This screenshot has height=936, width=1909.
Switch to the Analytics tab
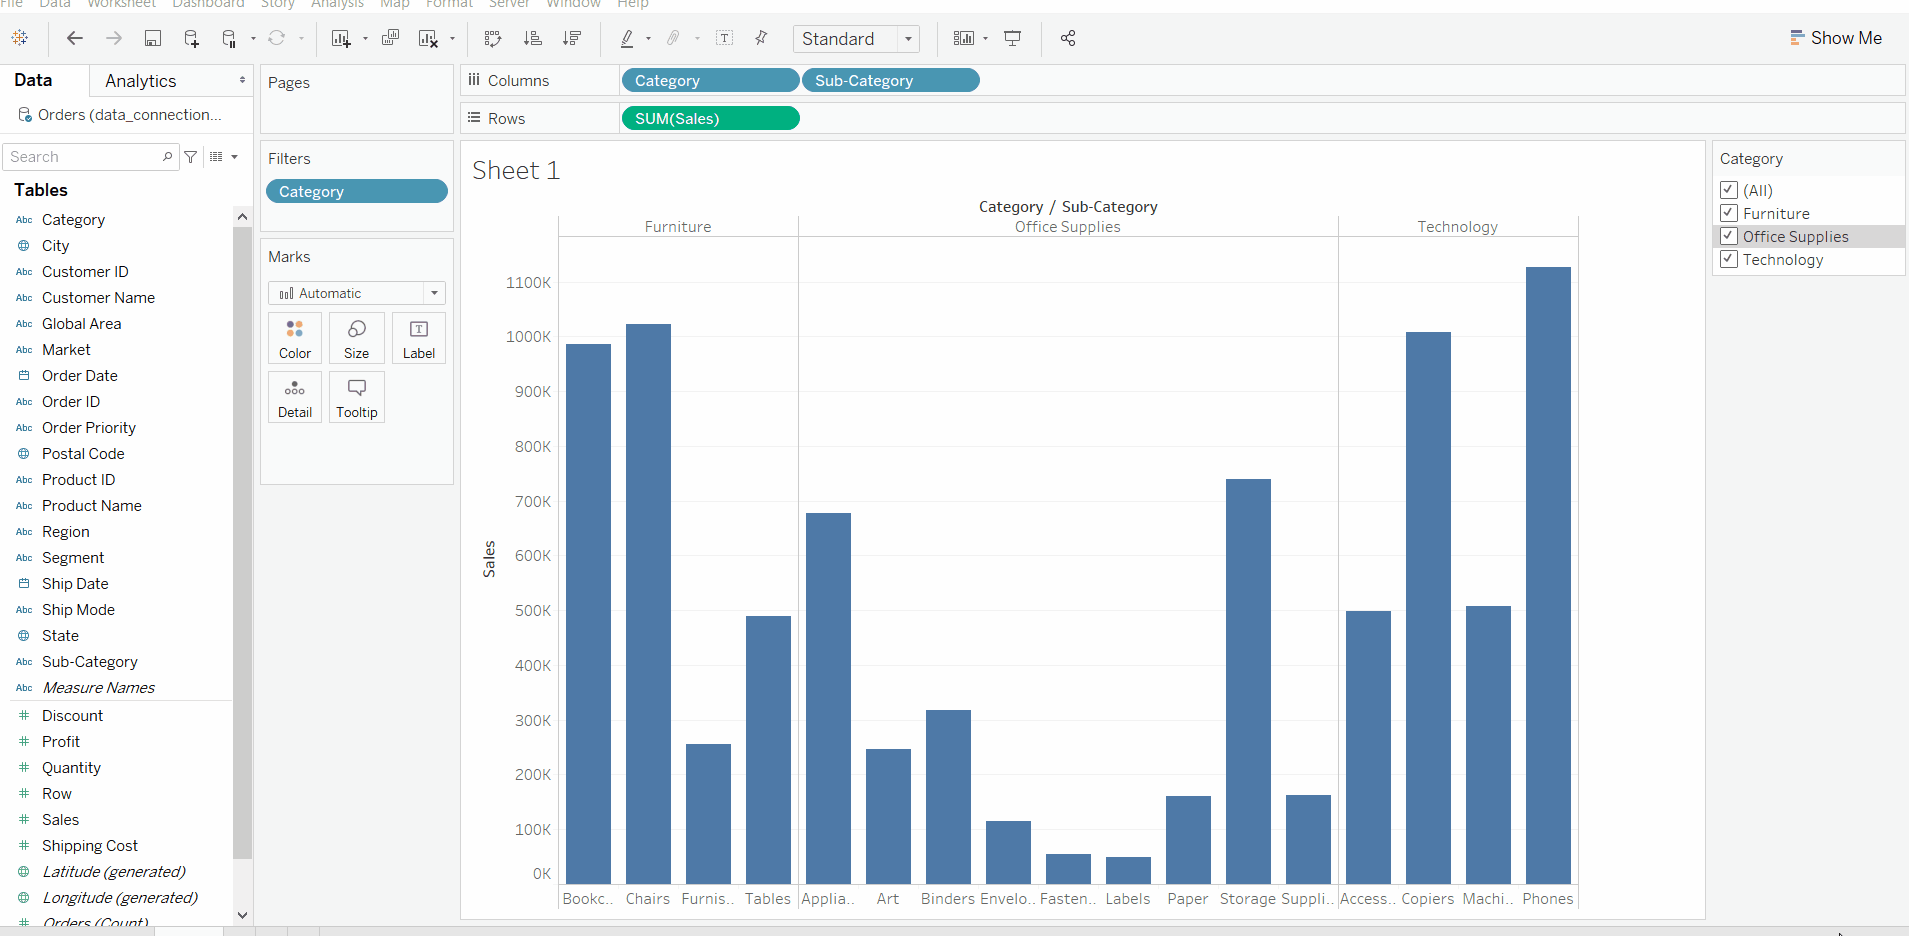pos(140,80)
